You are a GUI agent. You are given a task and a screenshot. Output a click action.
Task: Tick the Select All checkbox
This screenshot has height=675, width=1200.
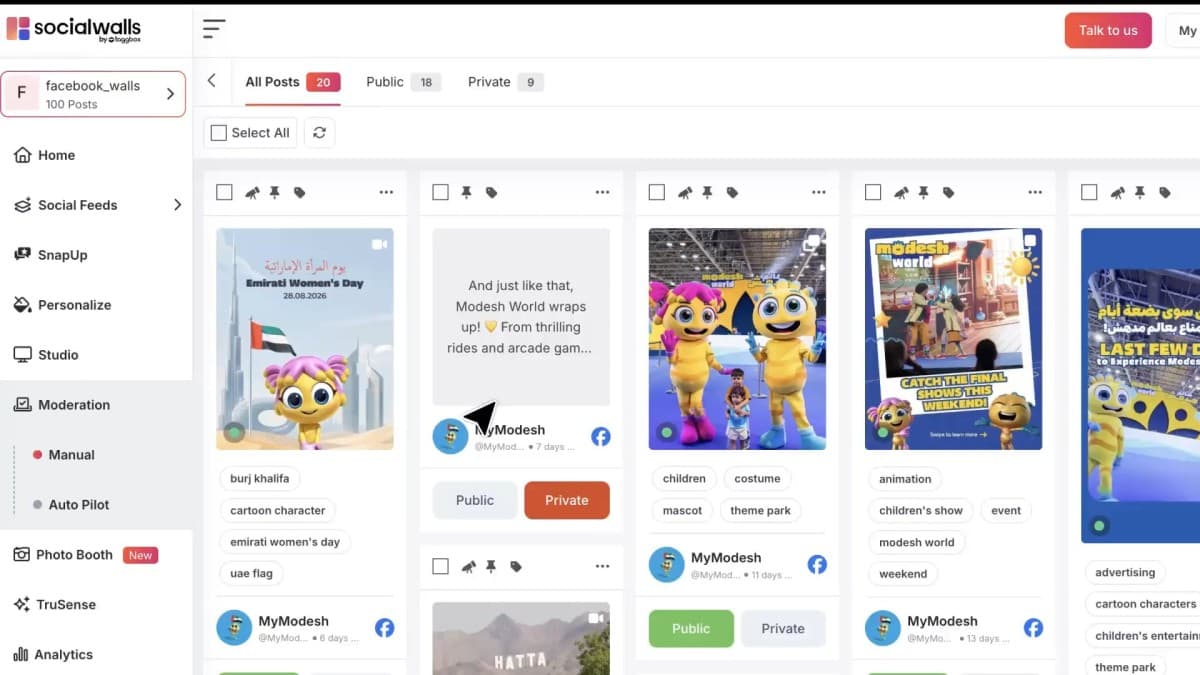(219, 132)
